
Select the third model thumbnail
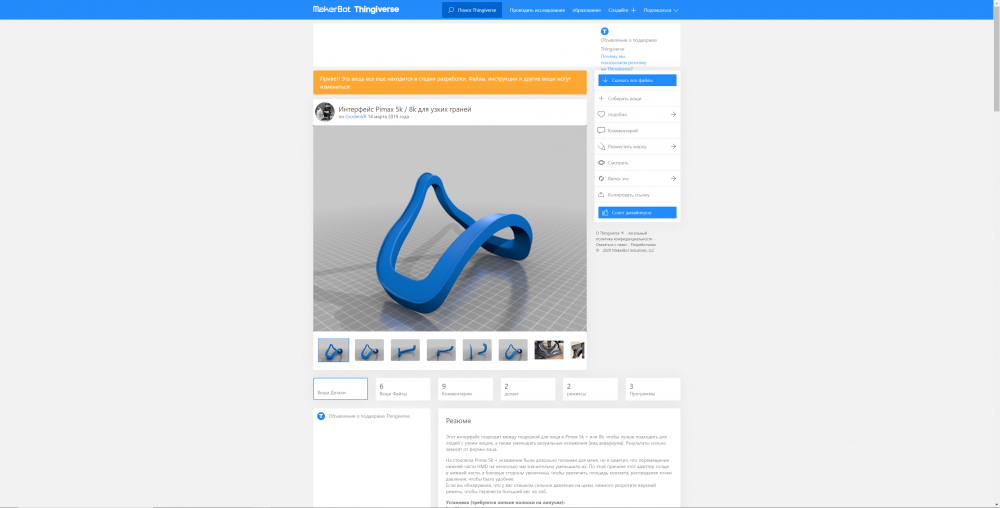(x=405, y=350)
